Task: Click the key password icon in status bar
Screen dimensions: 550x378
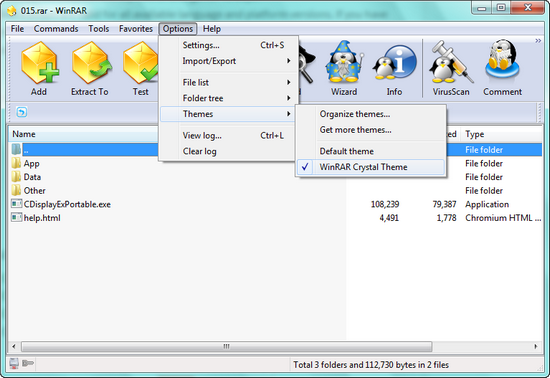Action: (28, 363)
